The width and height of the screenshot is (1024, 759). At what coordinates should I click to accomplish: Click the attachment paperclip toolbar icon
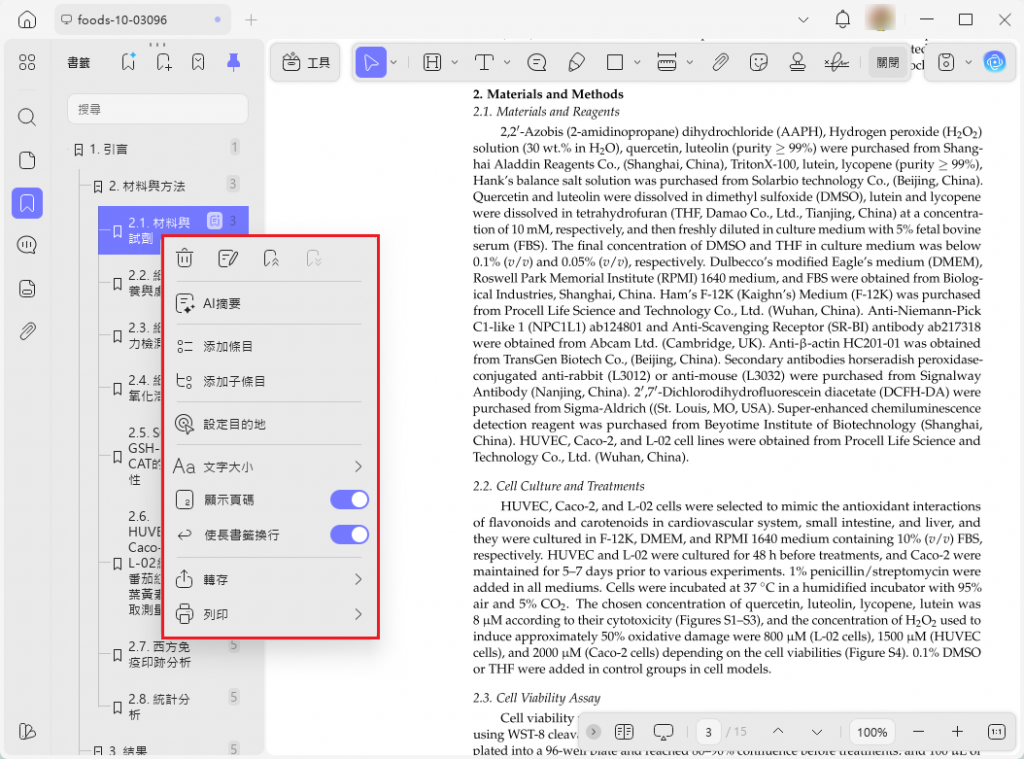[720, 62]
